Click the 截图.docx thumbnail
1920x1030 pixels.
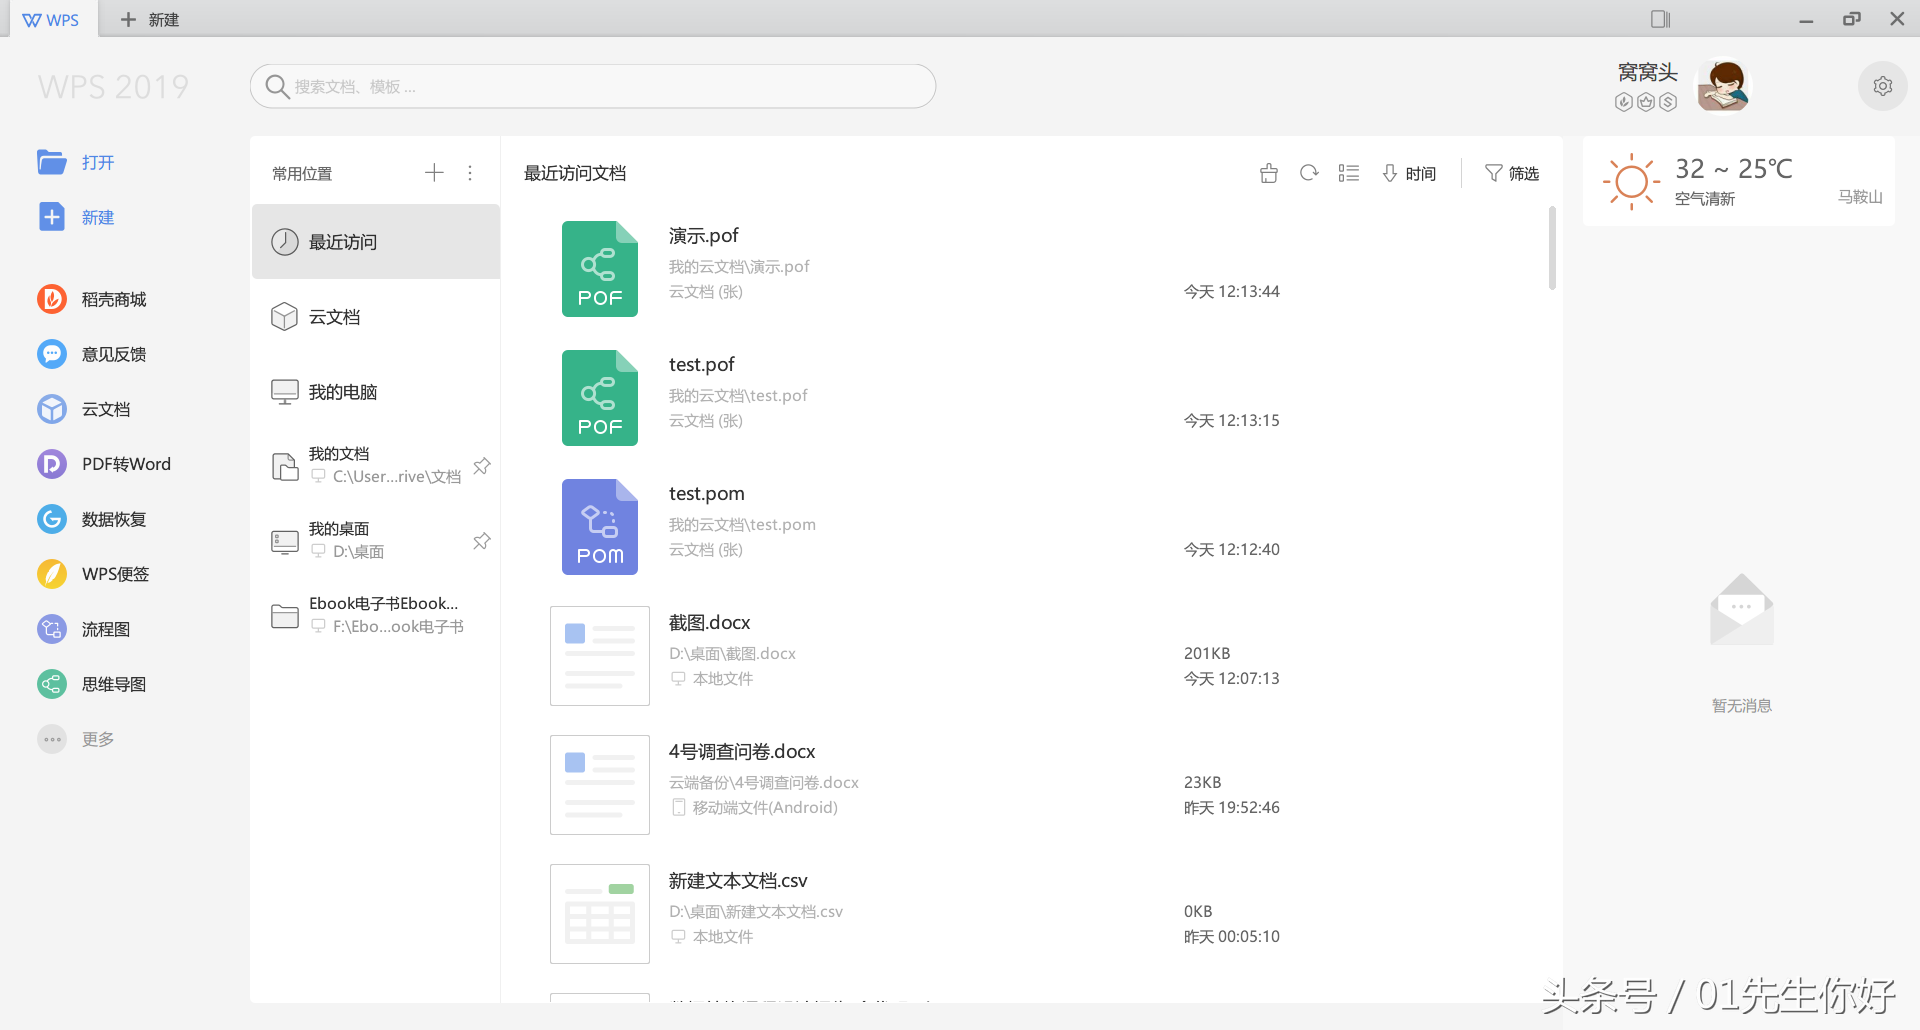click(600, 656)
